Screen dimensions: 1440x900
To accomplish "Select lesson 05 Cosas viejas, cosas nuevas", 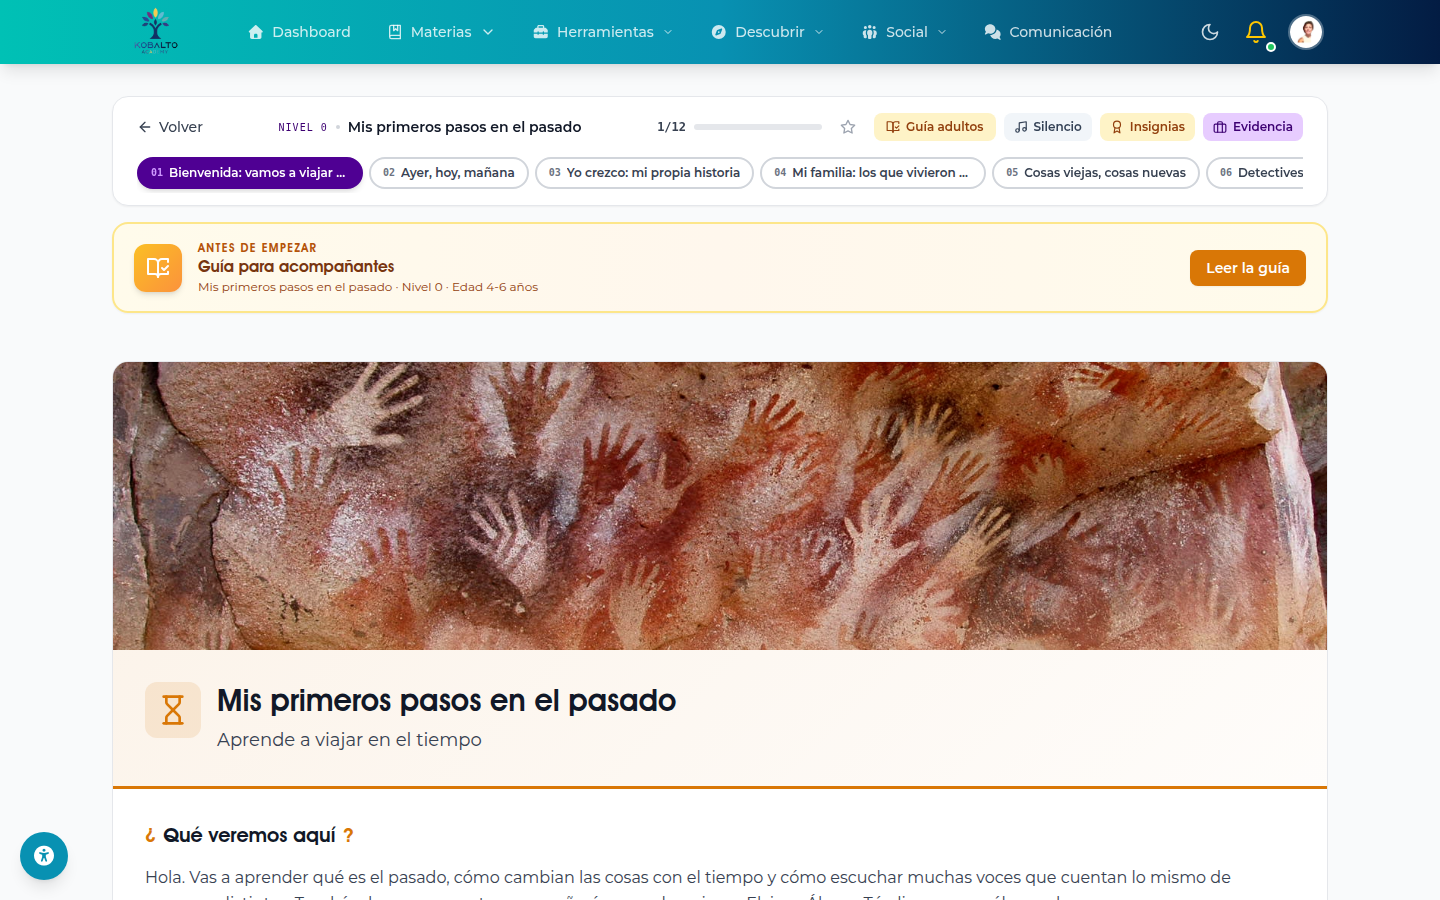I will click(x=1096, y=173).
